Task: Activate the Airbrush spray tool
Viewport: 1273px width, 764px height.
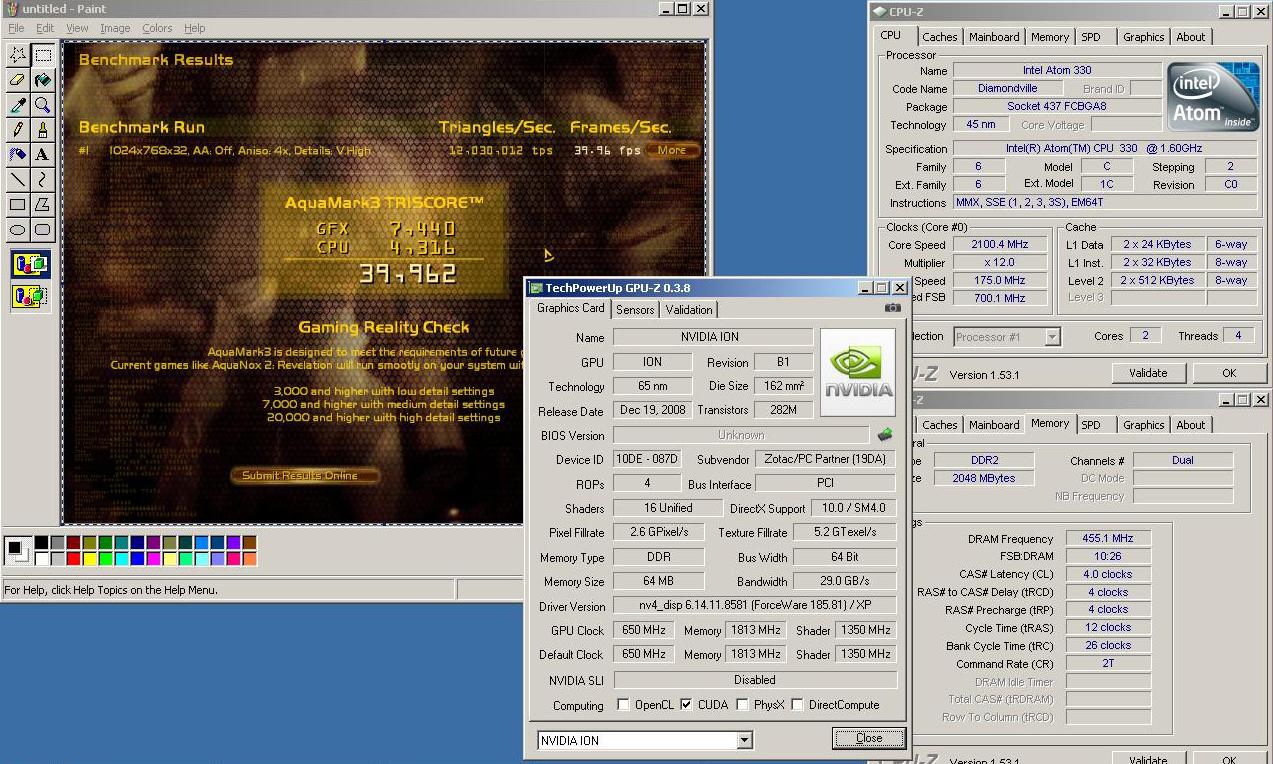Action: 17,155
